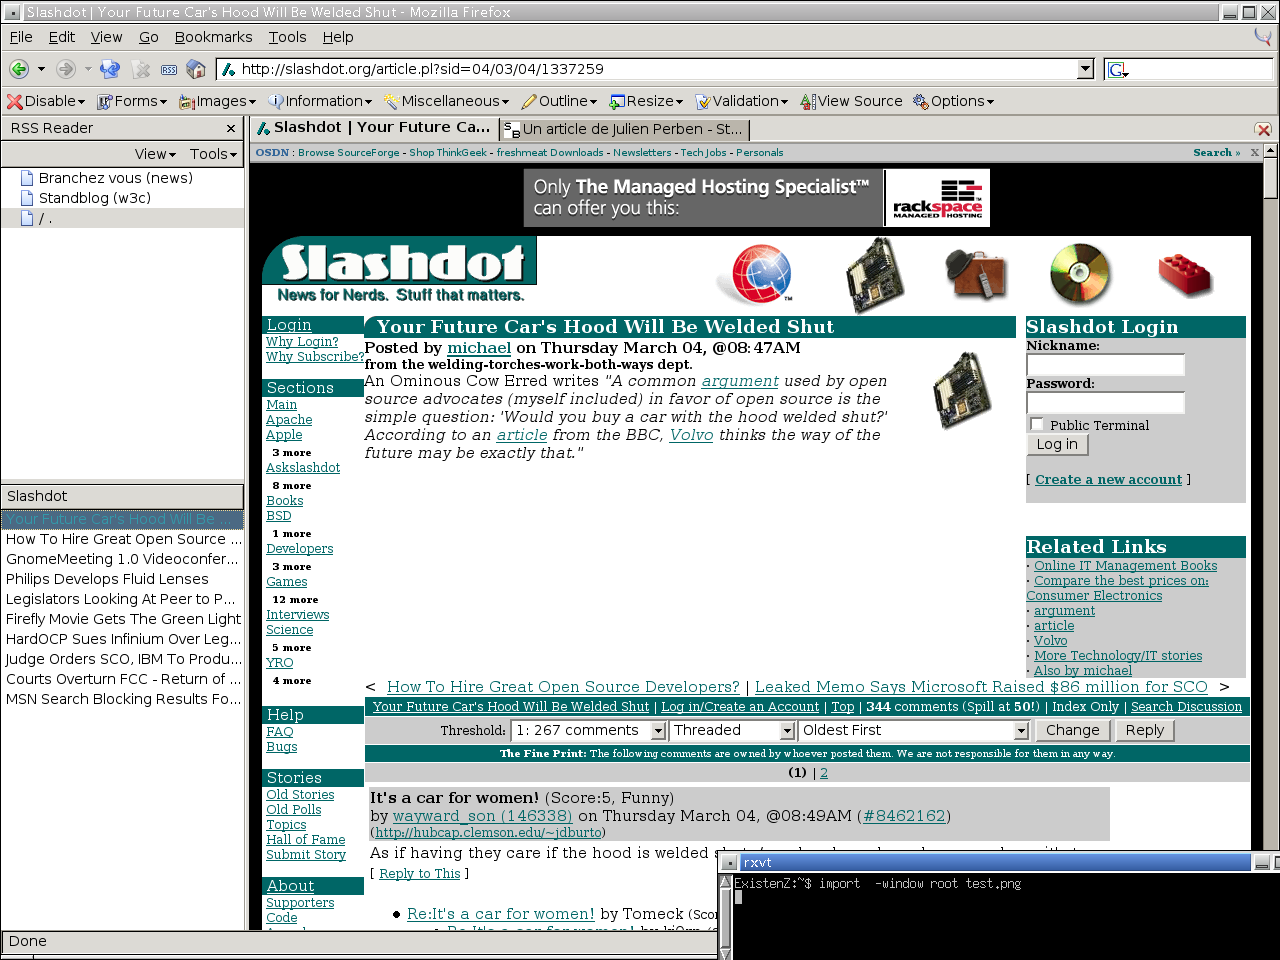Open the Information dropdown menu
This screenshot has width=1280, height=960.
(320, 101)
